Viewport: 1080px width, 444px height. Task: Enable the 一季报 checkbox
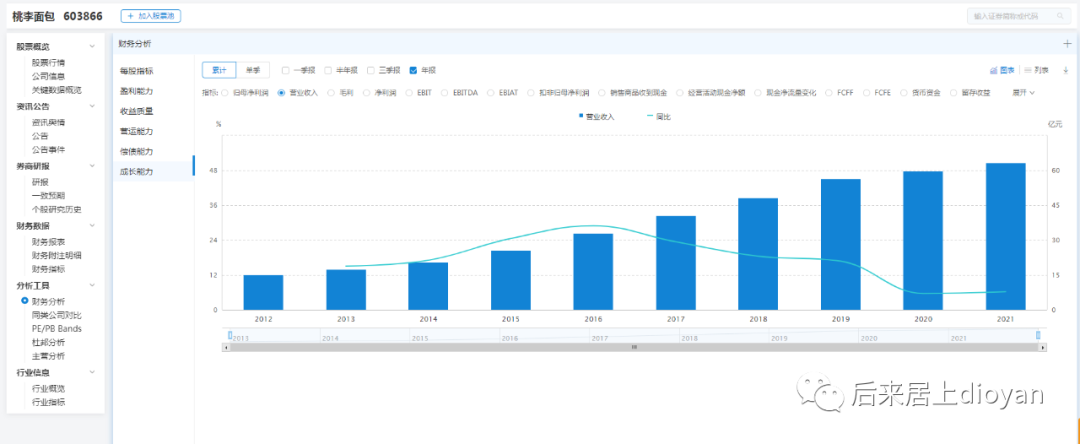(x=286, y=70)
